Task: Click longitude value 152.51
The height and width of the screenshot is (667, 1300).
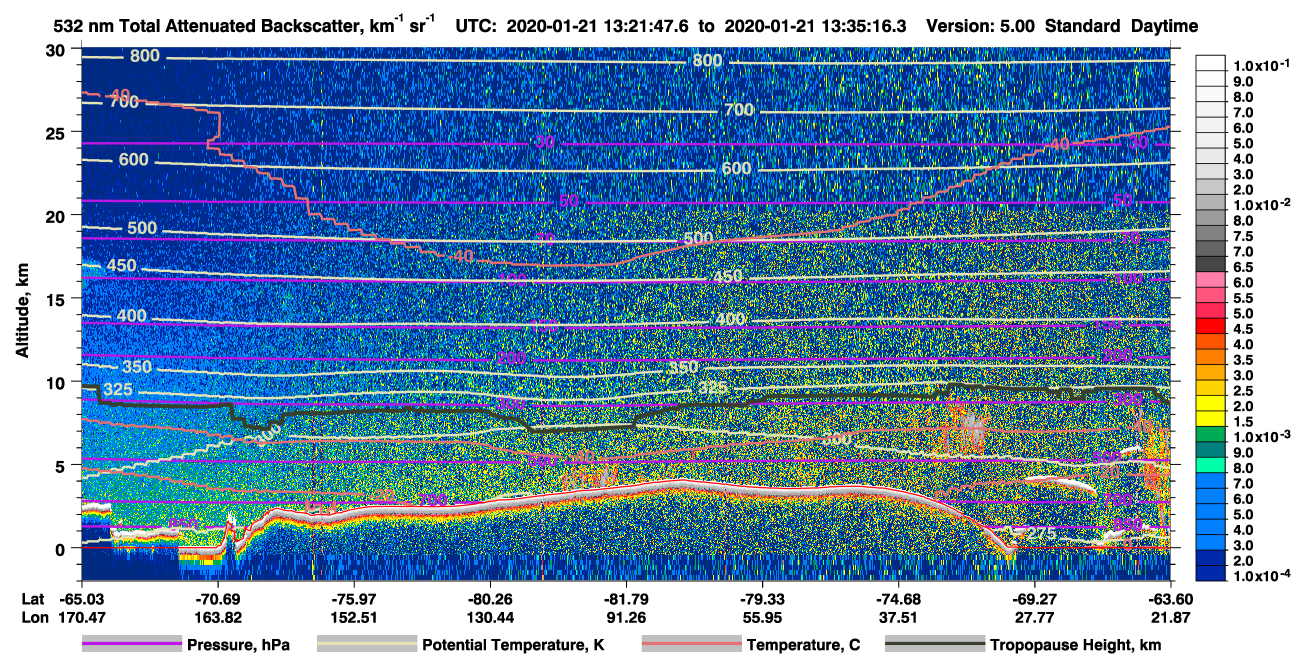Action: (x=353, y=617)
